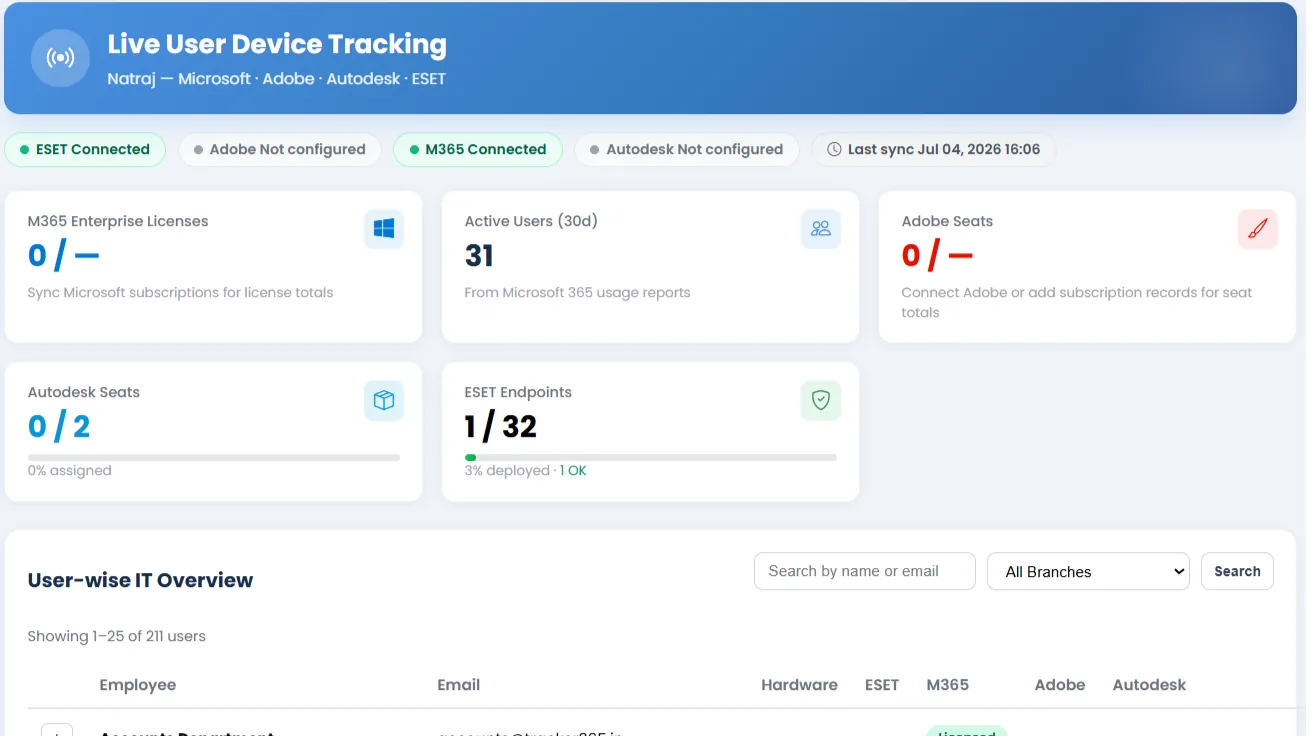Focus the Search by name or email field
The height and width of the screenshot is (736, 1309).
tap(865, 571)
